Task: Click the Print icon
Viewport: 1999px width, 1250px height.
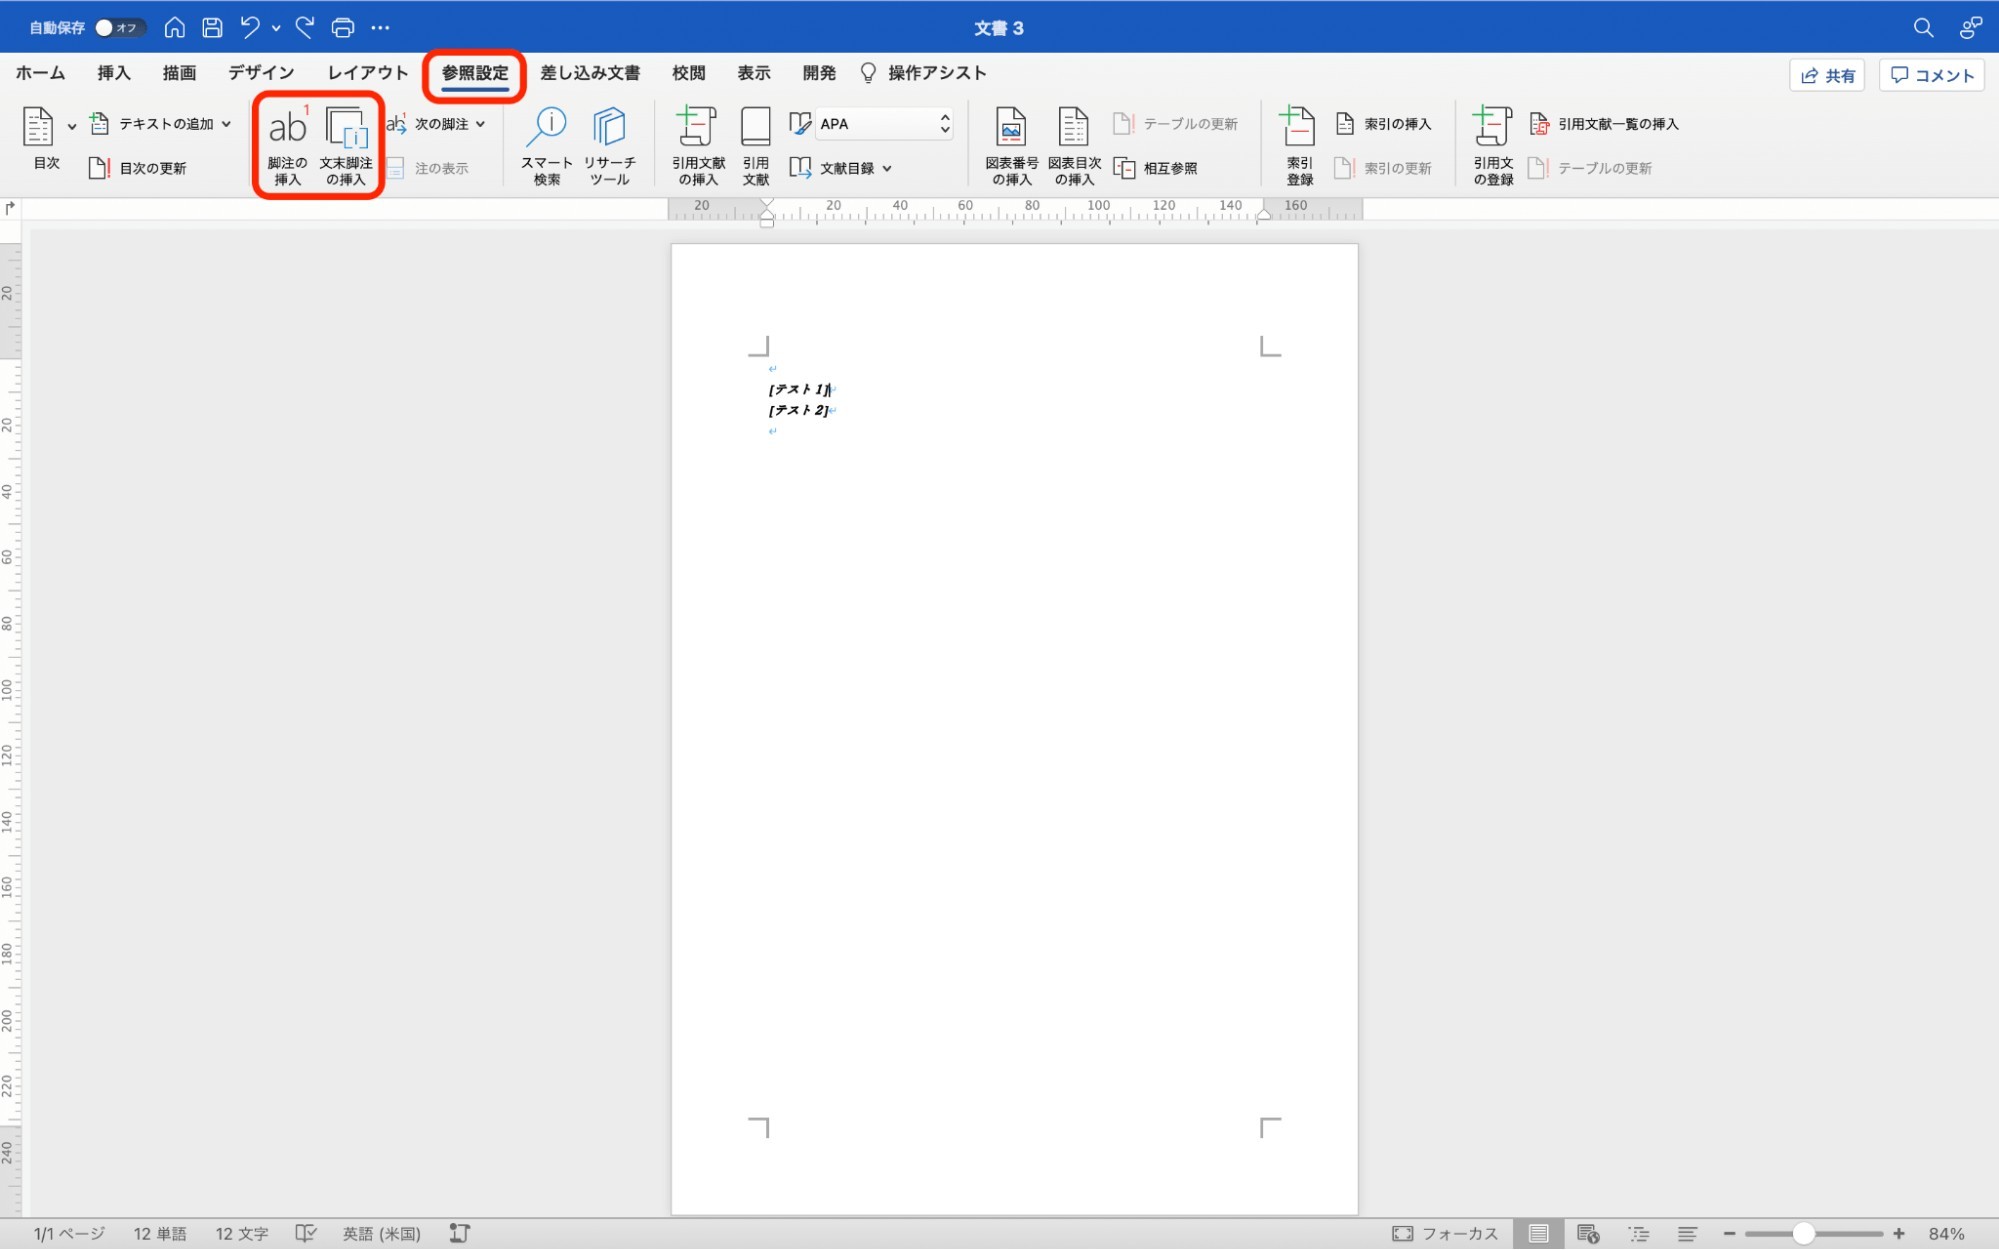Action: point(342,27)
